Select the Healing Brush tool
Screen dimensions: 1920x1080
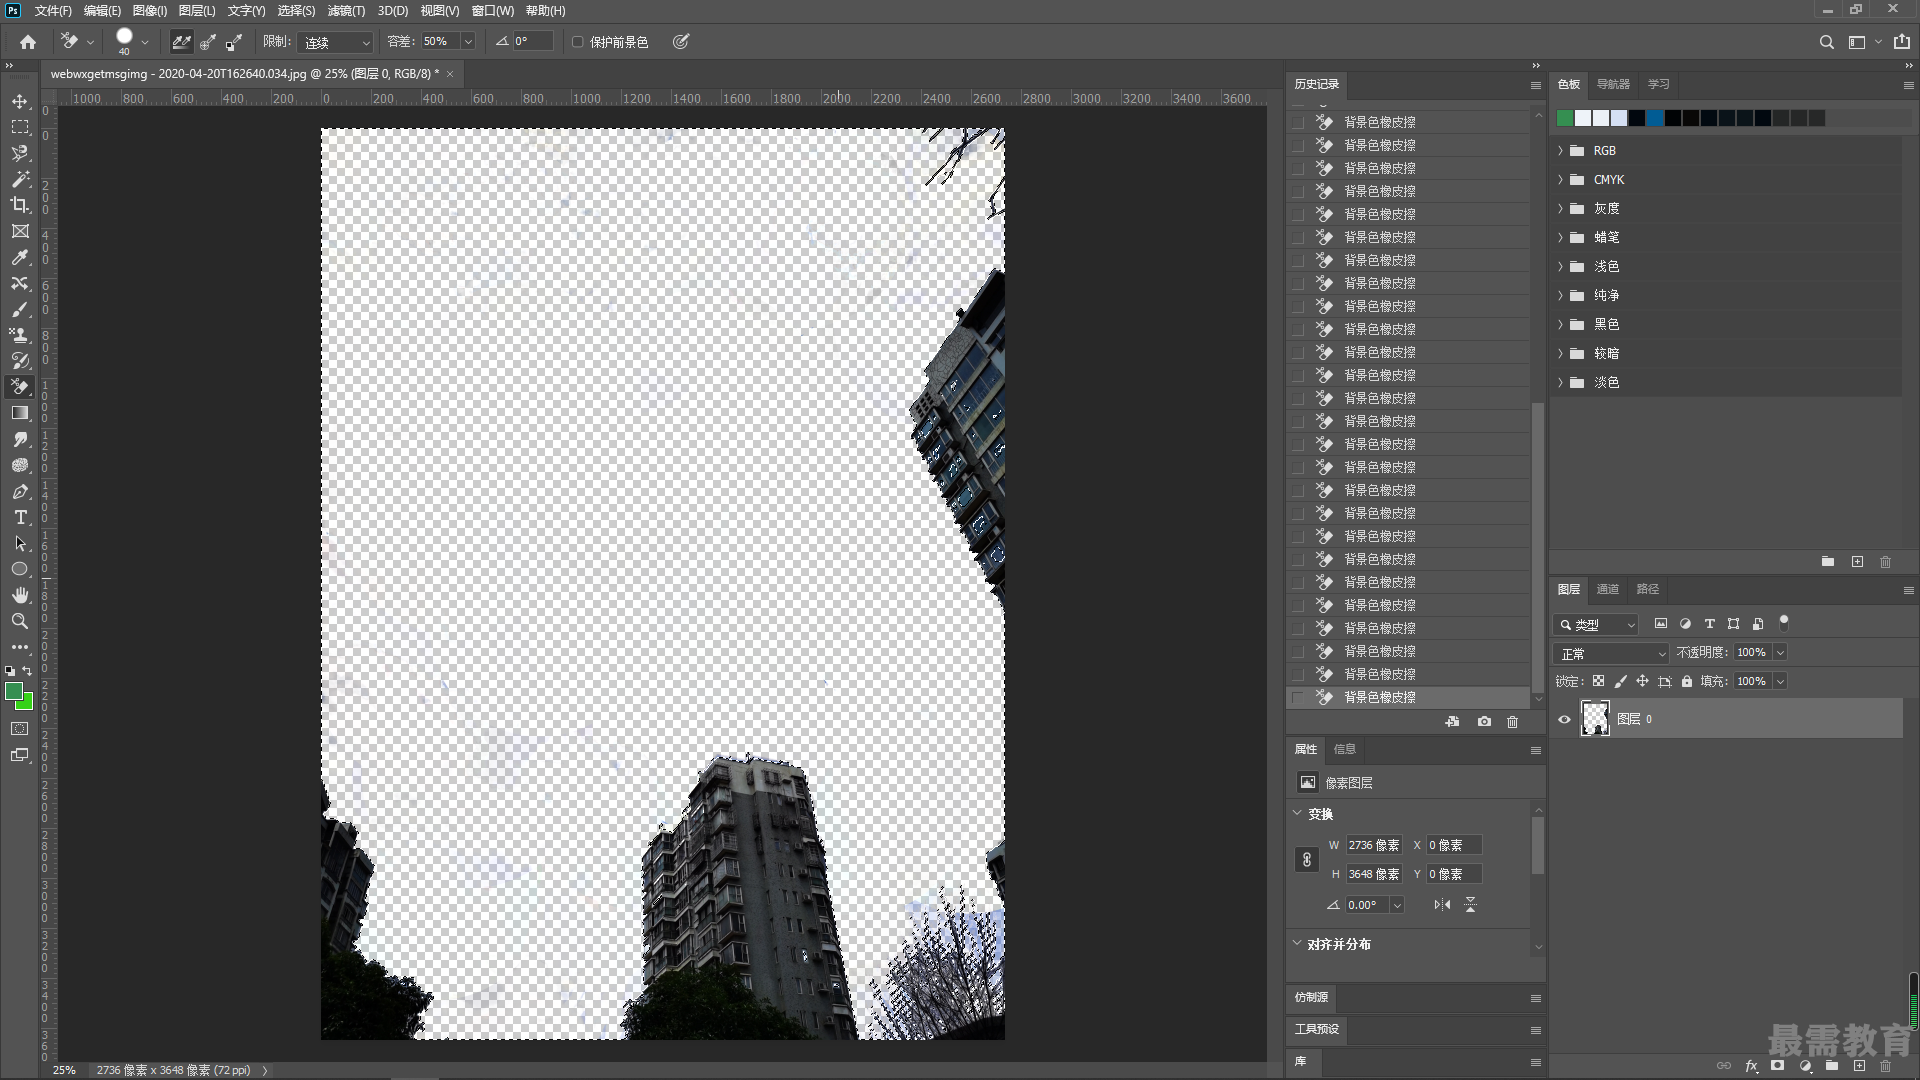pyautogui.click(x=20, y=283)
